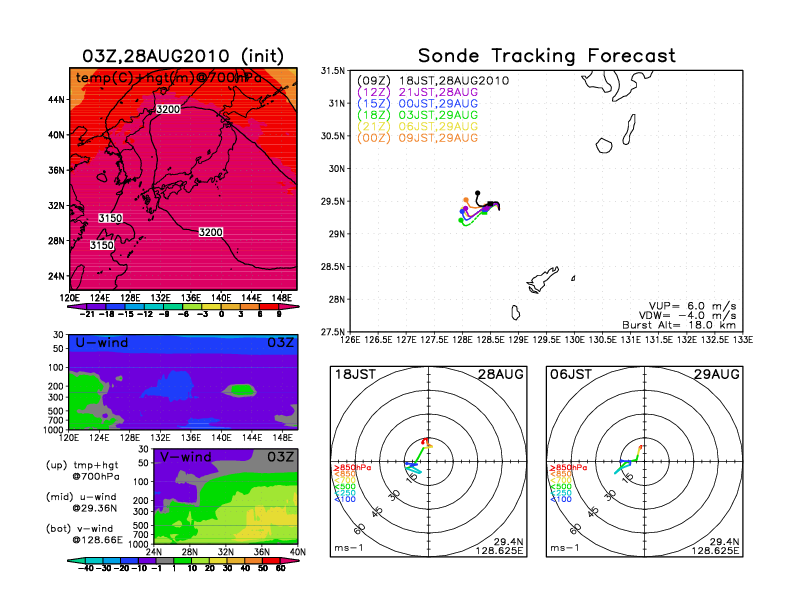
Task: Click the gray -1 to 1 wind colorbar swatch
Action: tap(164, 560)
